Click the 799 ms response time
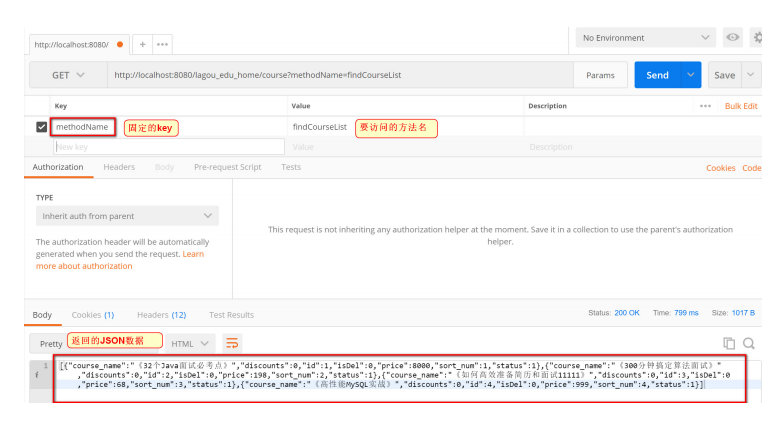784x423 pixels. (686, 312)
